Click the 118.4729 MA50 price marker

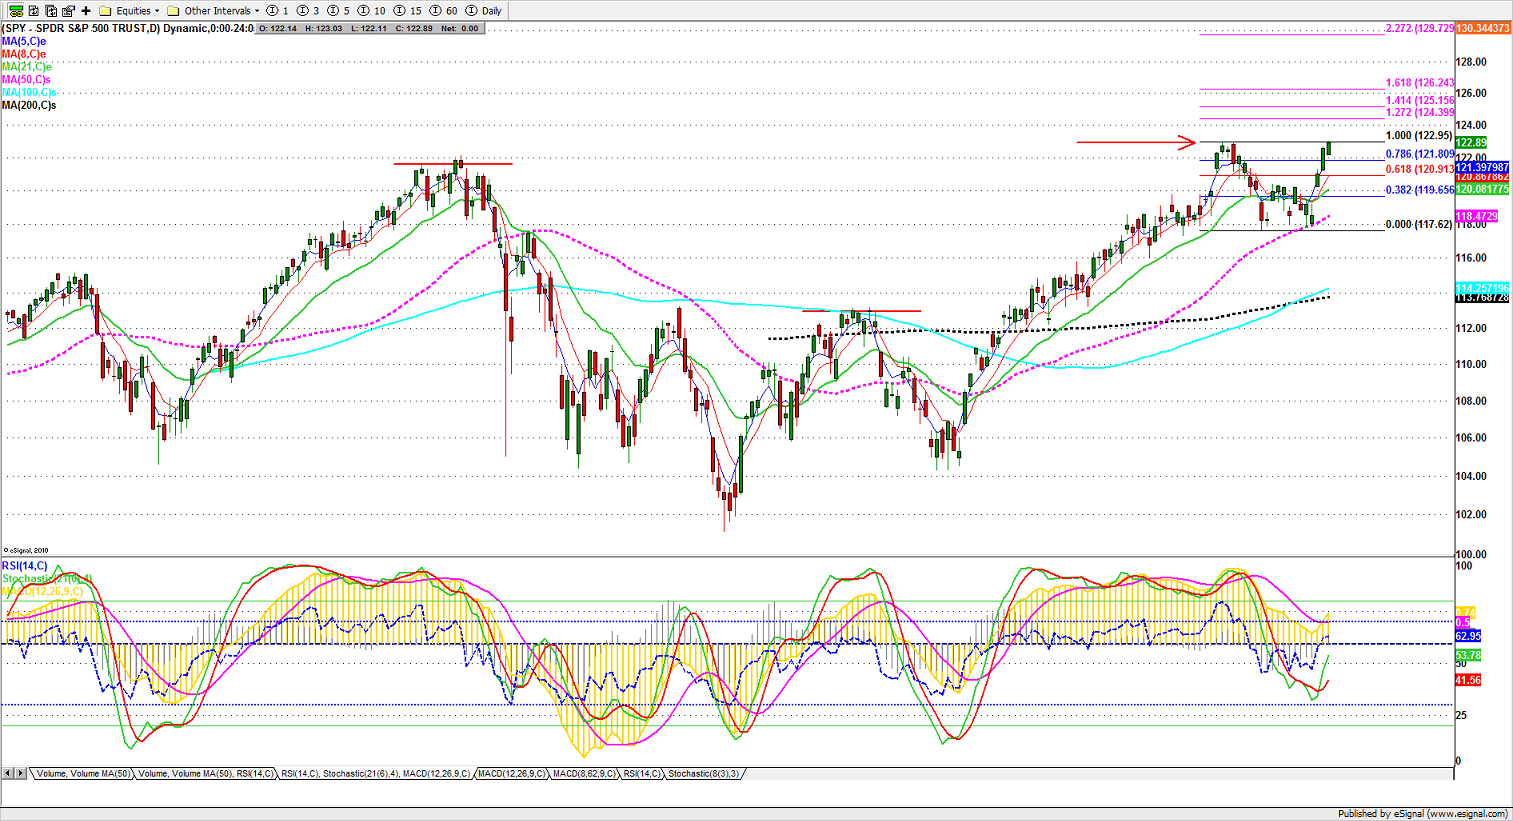[x=1477, y=217]
